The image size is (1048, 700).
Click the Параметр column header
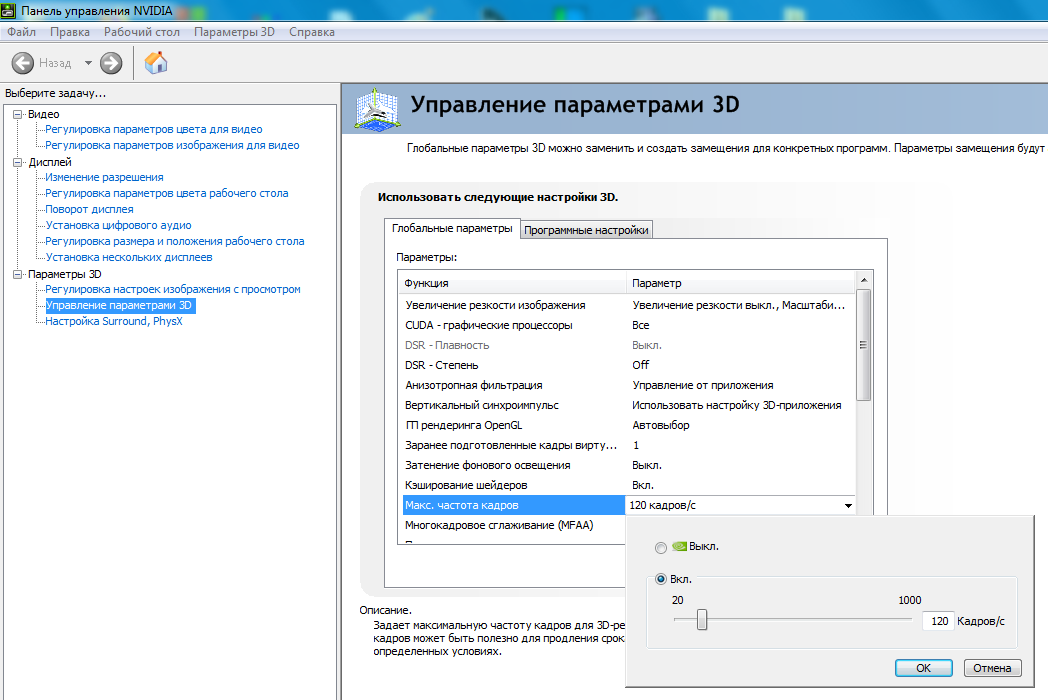click(x=741, y=283)
